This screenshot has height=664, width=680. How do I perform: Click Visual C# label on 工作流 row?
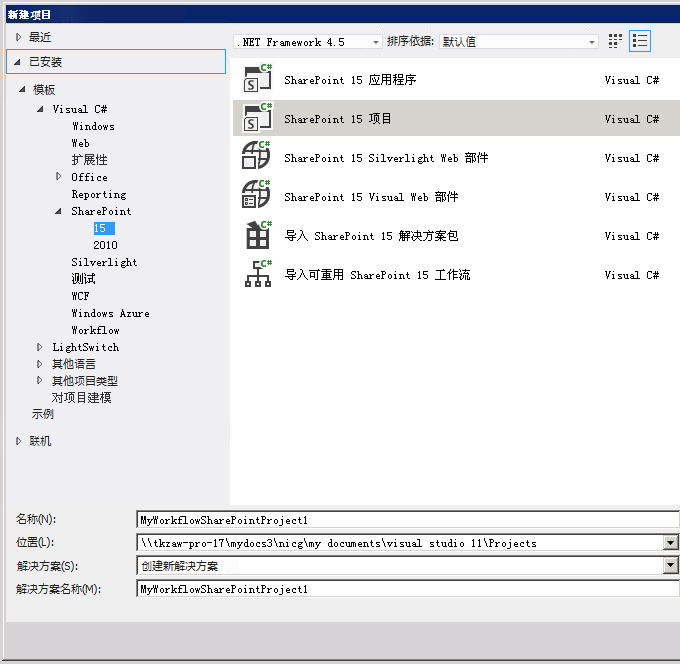click(x=631, y=275)
